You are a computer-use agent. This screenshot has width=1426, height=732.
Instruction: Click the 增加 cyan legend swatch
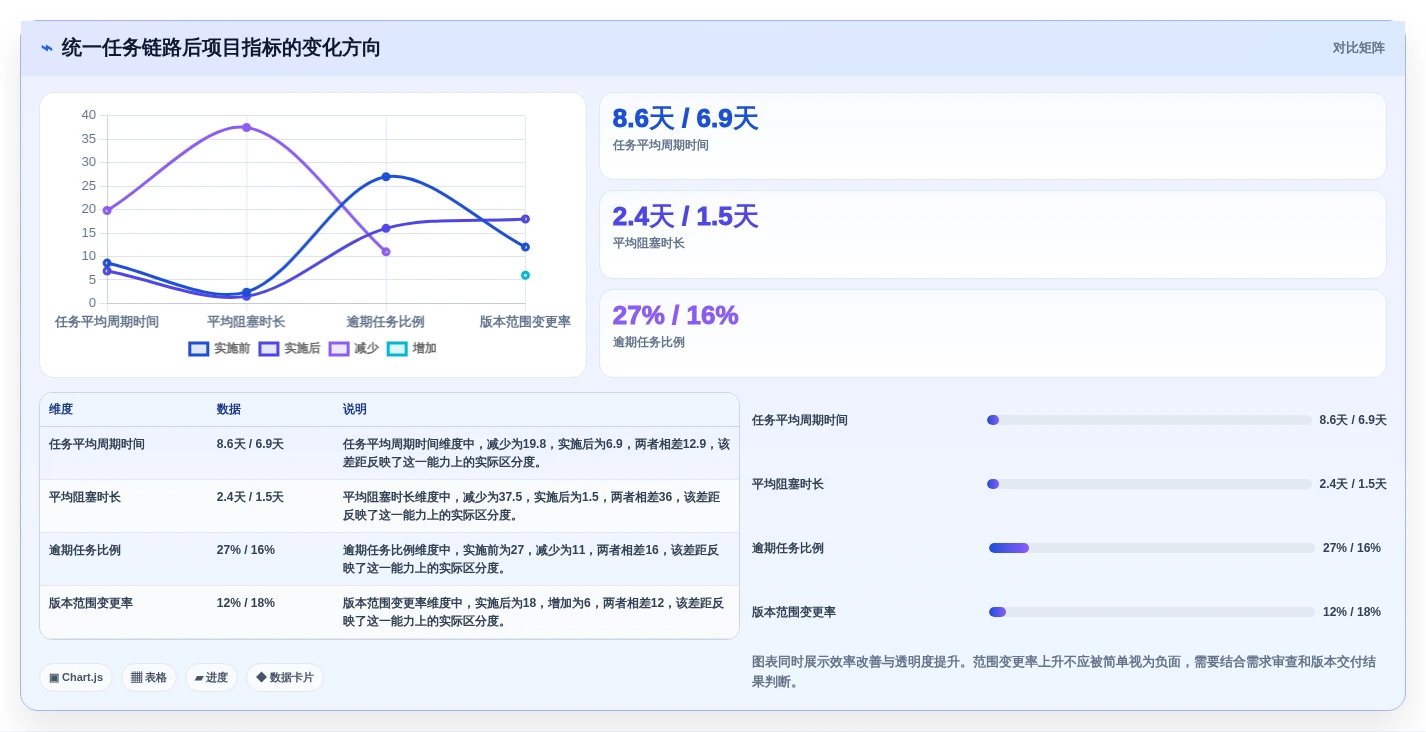point(397,349)
